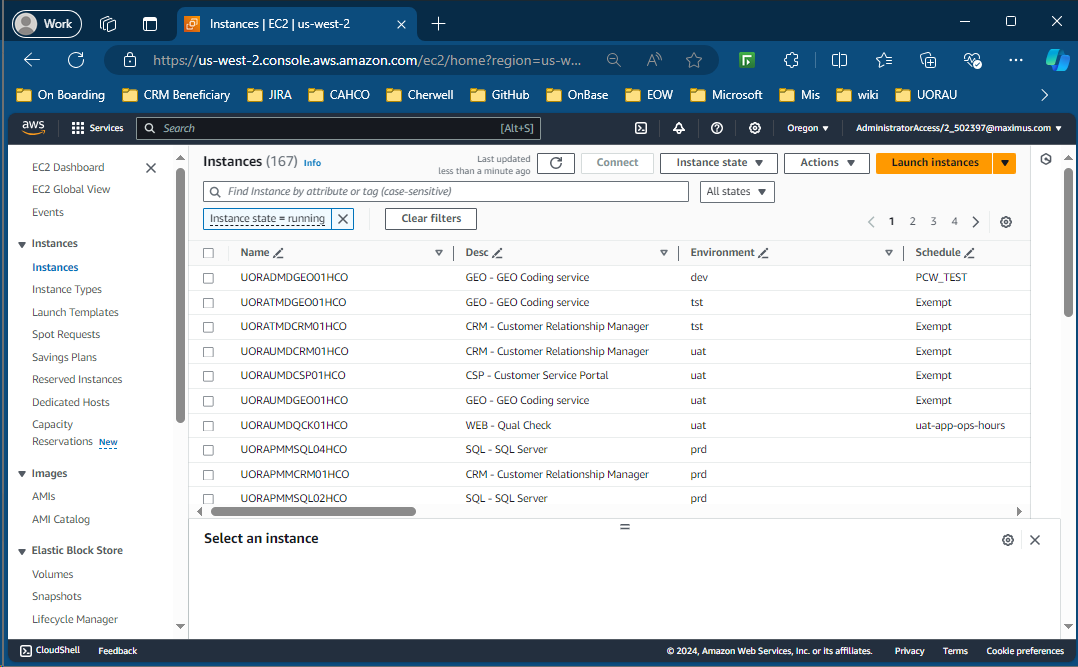Open Instance Types in sidebar
Viewport: 1078px width, 667px height.
[67, 289]
